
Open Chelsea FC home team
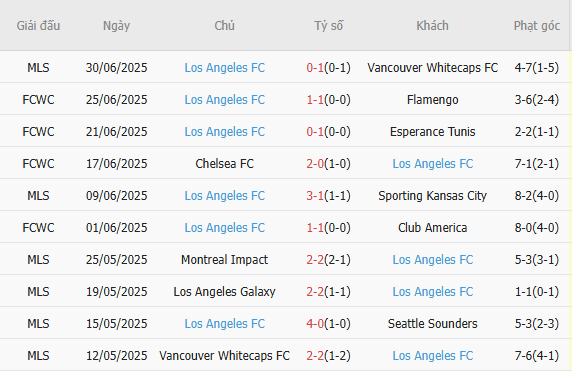[x=225, y=164]
